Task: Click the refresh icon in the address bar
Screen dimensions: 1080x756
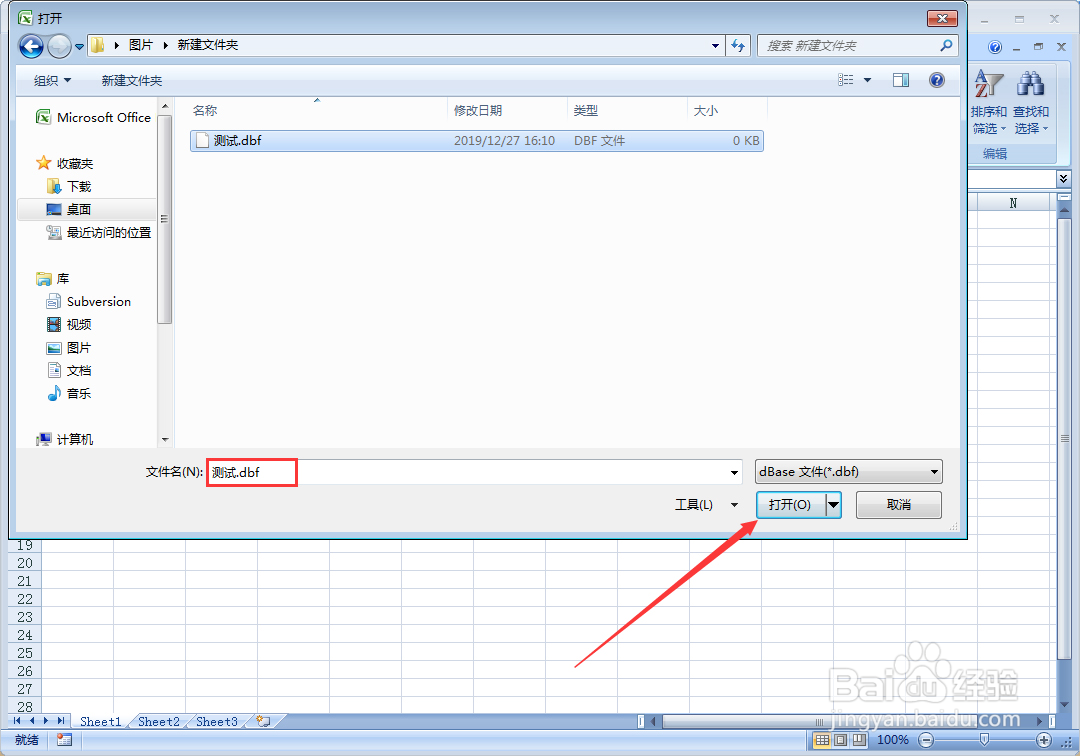Action: click(738, 45)
